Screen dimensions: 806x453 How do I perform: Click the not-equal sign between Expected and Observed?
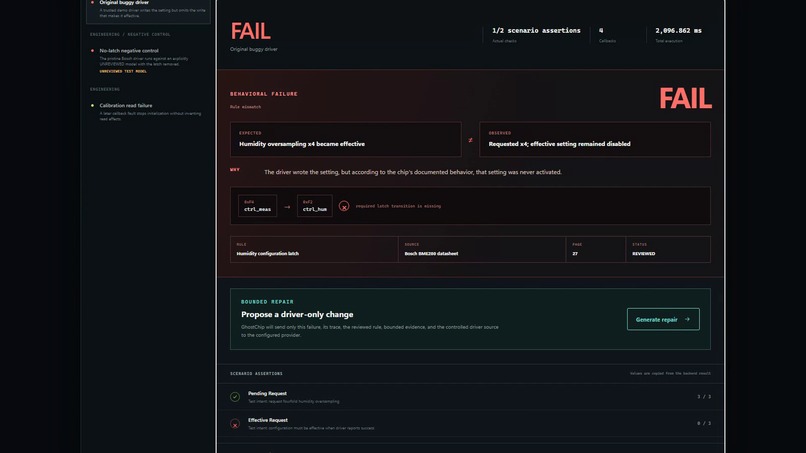pyautogui.click(x=470, y=140)
